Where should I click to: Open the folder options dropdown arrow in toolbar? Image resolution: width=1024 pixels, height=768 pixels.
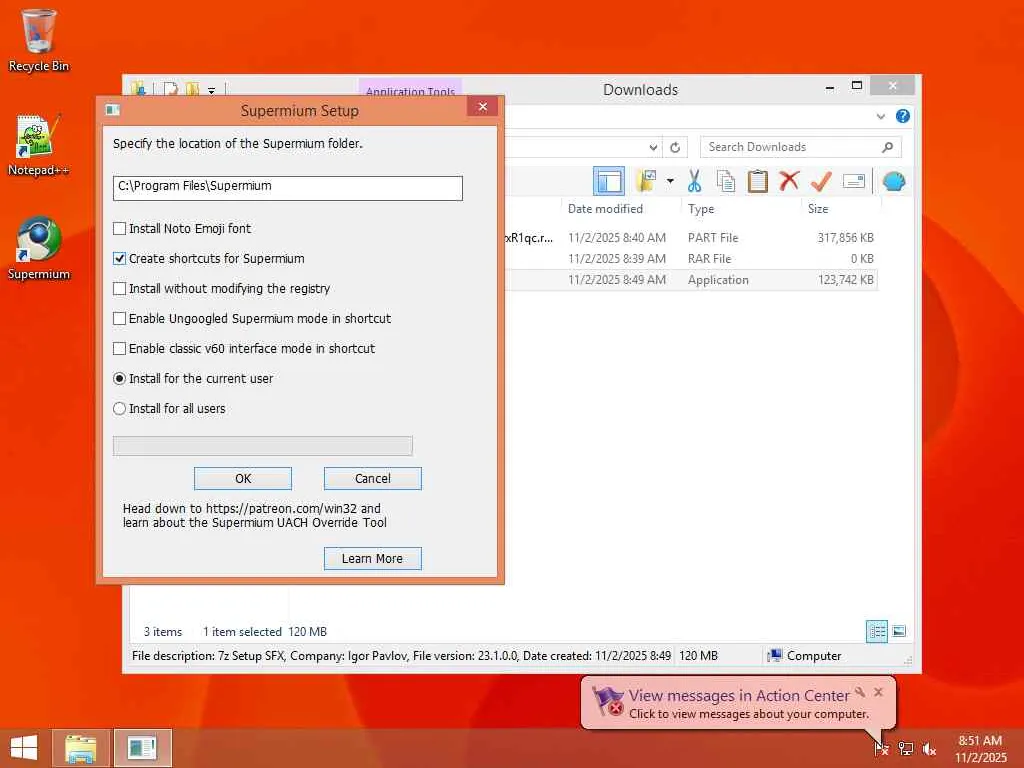(x=670, y=181)
